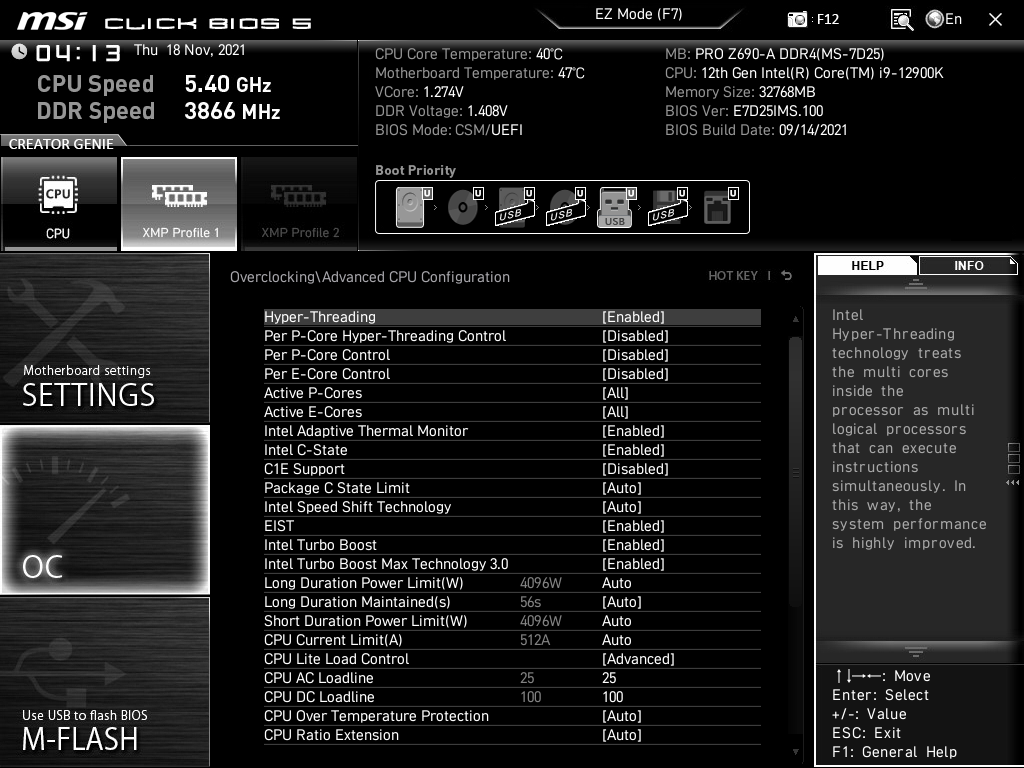Select the CPU Creator Genie icon
Viewport: 1024px width, 768px height.
pos(59,204)
